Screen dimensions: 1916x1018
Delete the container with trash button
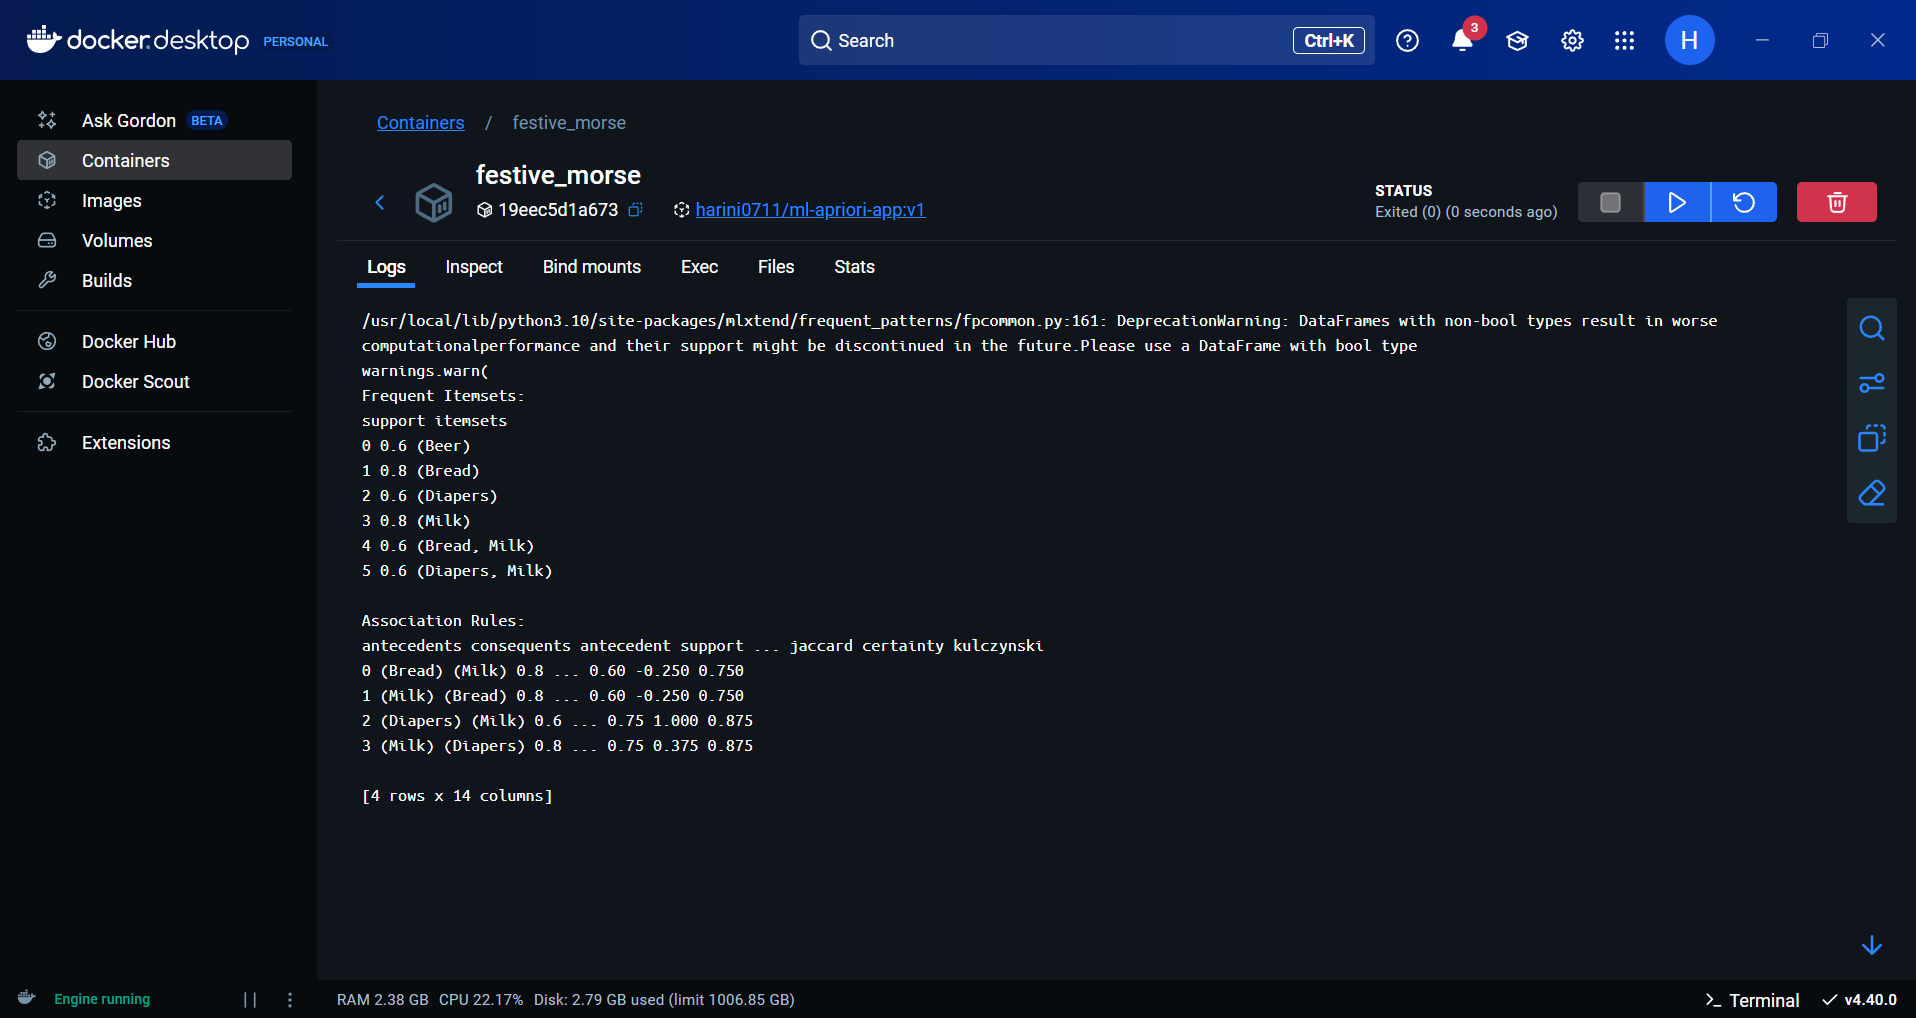(1837, 202)
